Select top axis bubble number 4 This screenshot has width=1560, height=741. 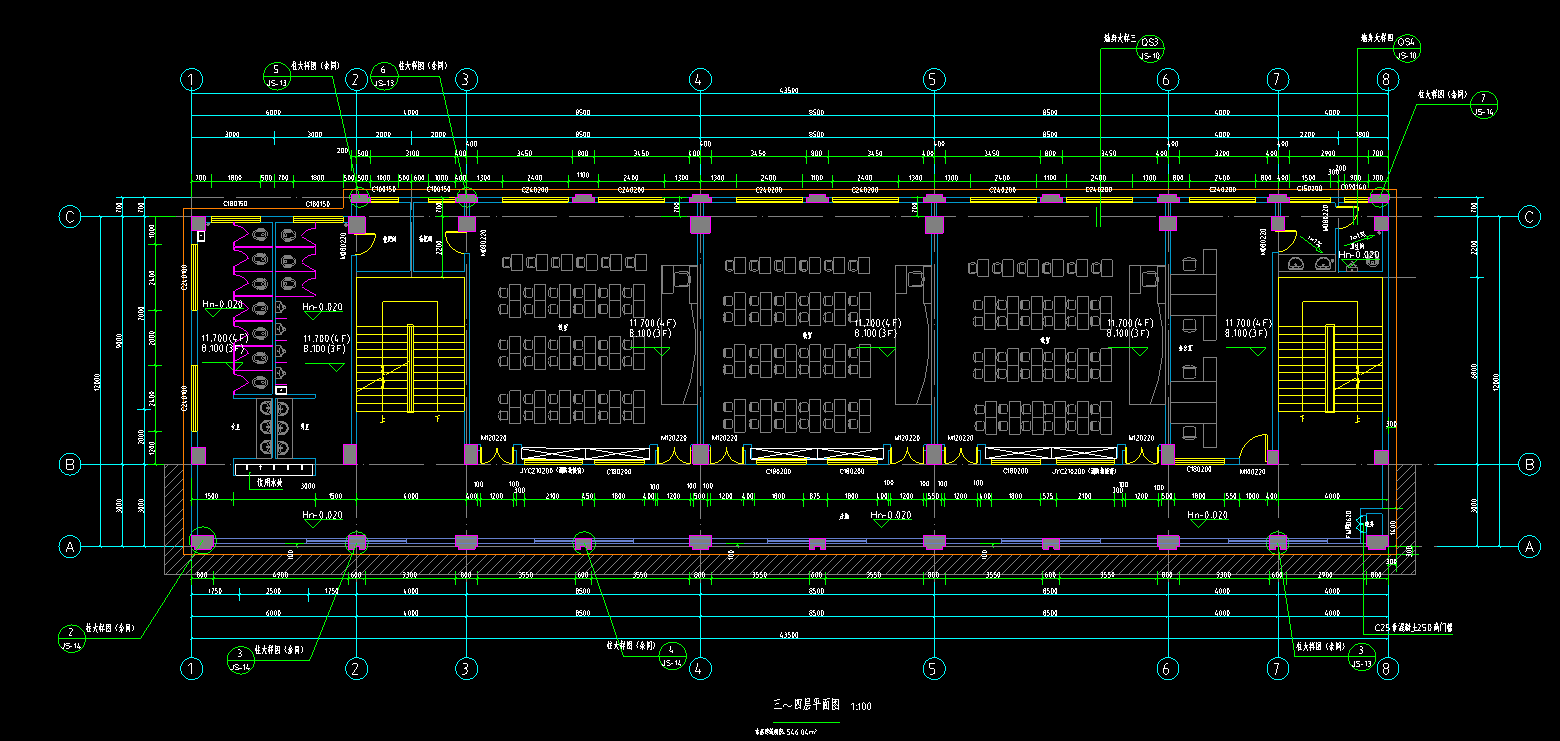coord(700,78)
